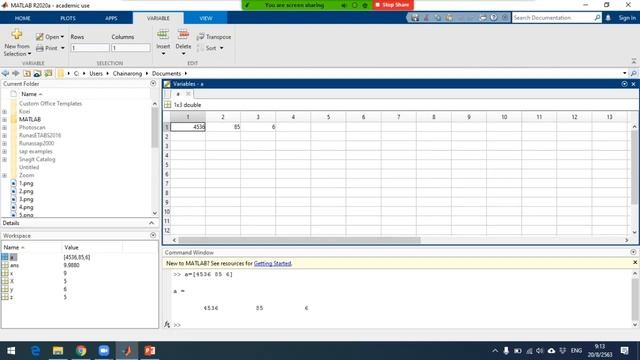Click Documents in the address path
The height and width of the screenshot is (360, 640).
point(166,73)
